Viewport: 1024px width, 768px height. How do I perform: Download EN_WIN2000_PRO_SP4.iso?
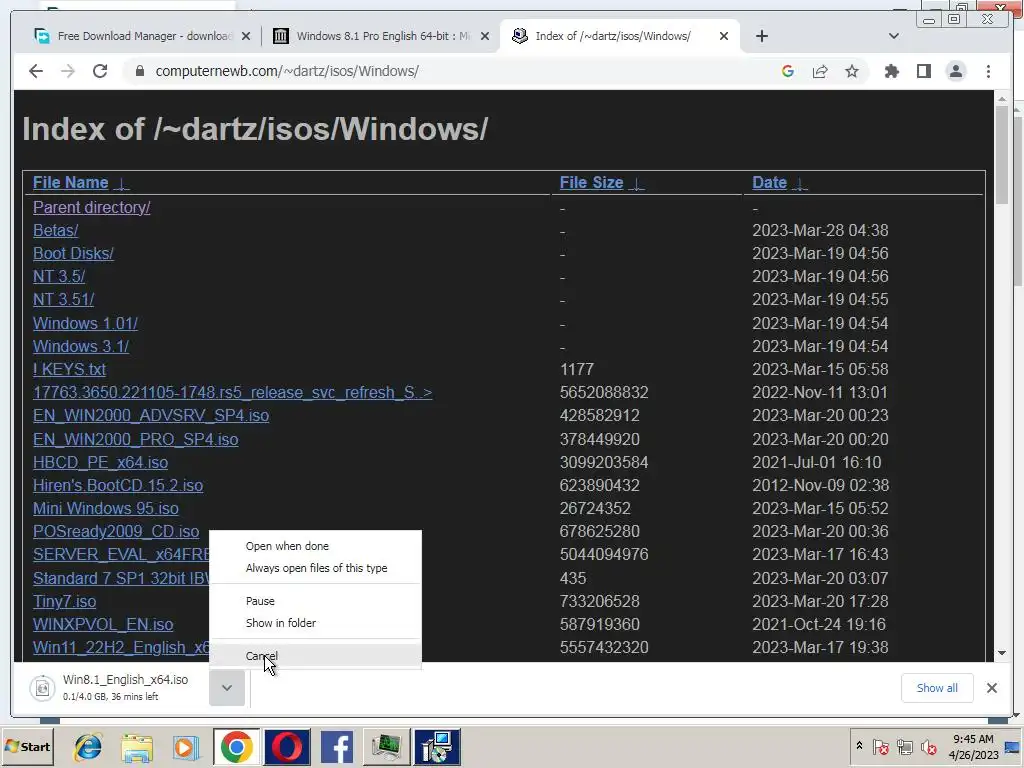[x=135, y=439]
